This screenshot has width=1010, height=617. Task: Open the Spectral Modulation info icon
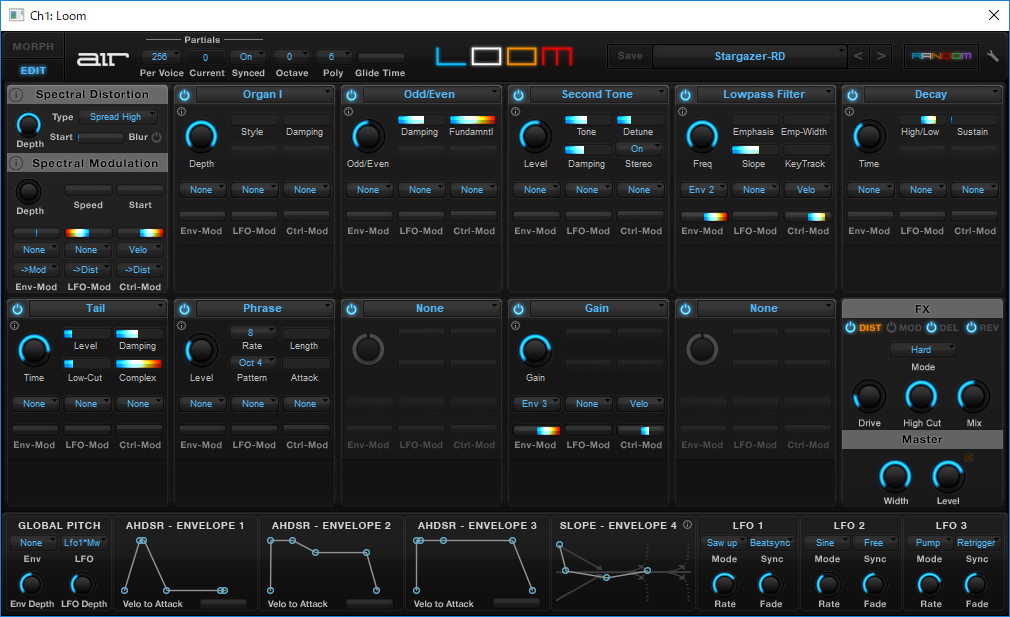17,164
